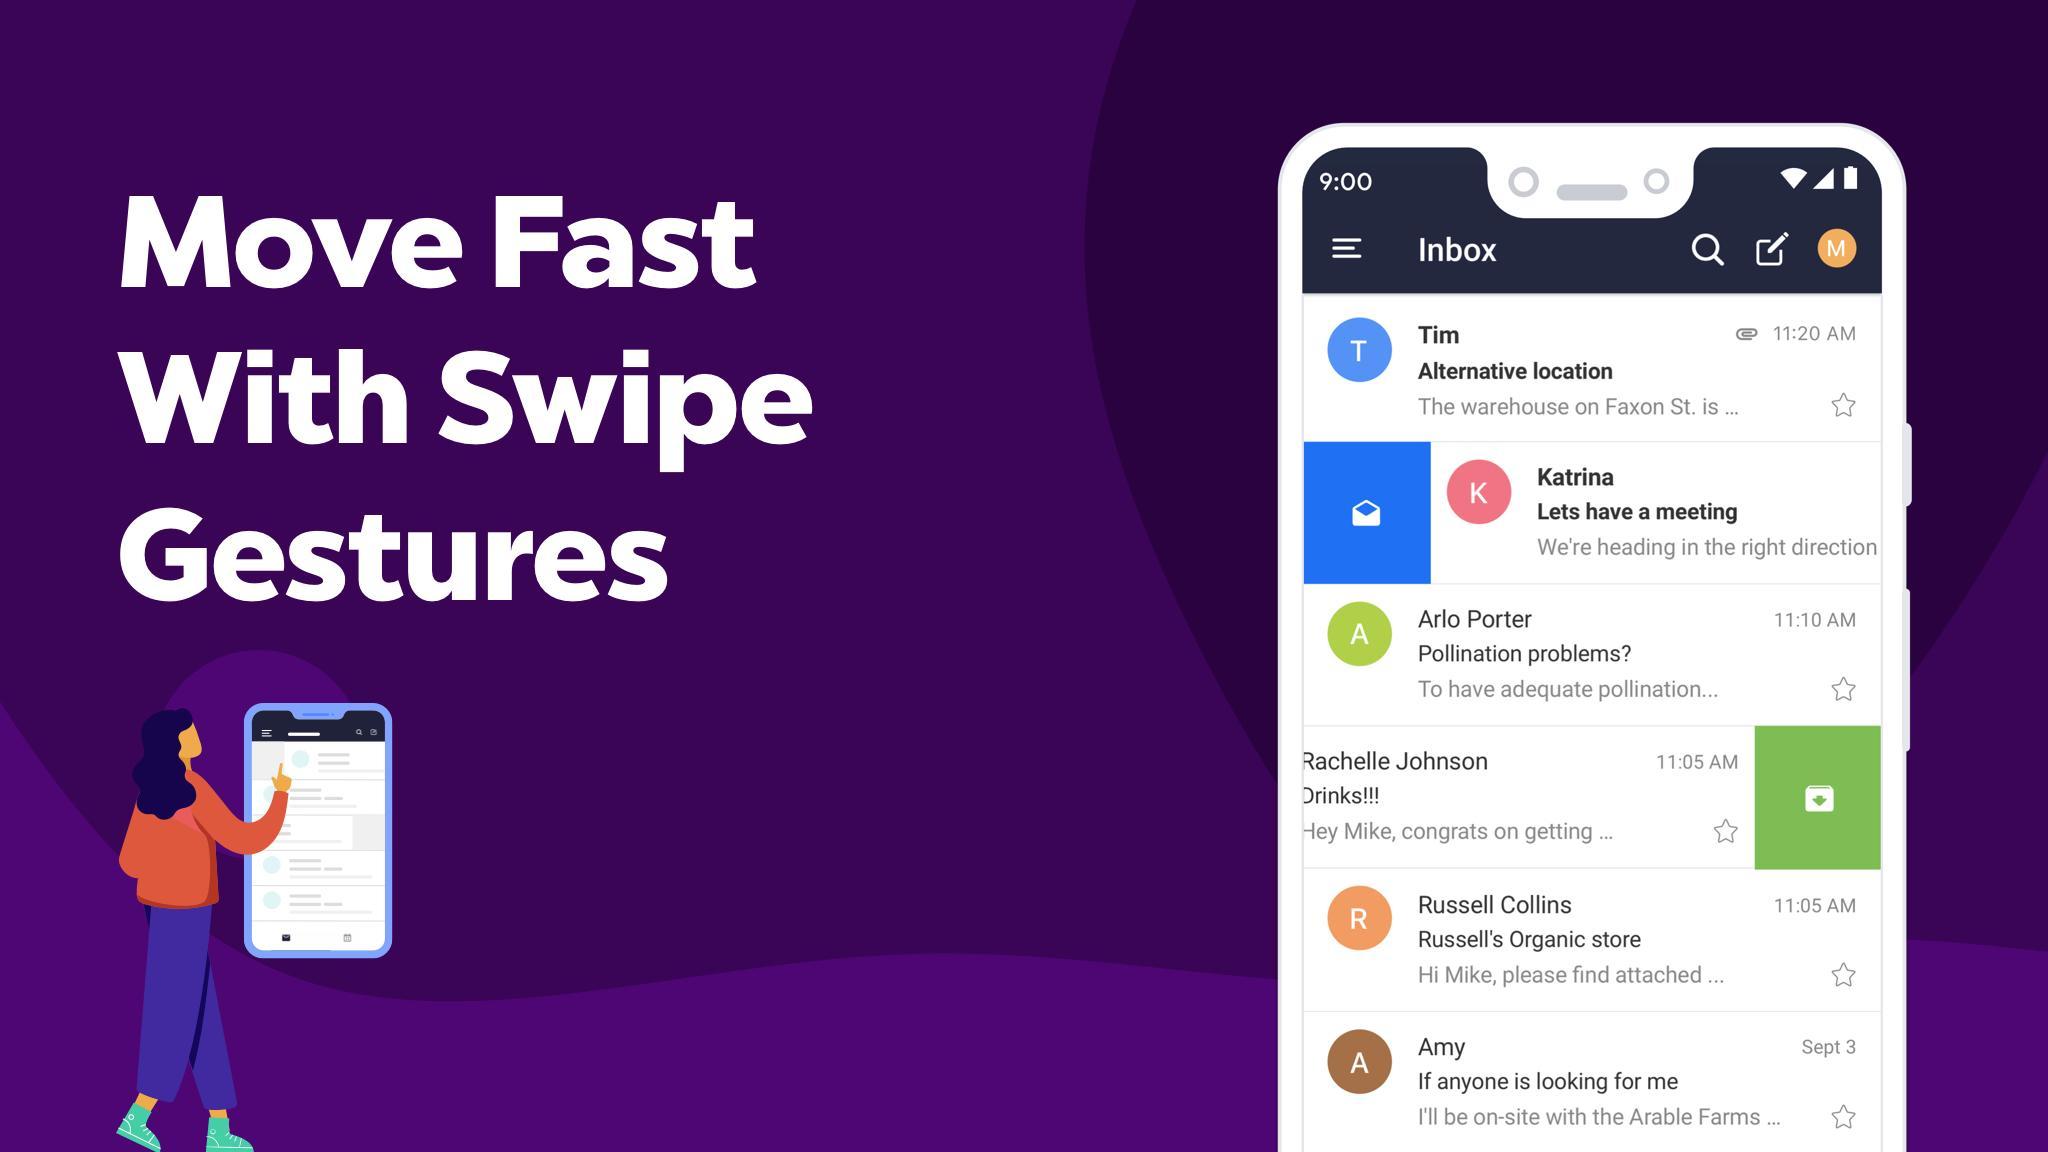The height and width of the screenshot is (1152, 2048).
Task: Toggle star on Amy's email
Action: click(1847, 1117)
